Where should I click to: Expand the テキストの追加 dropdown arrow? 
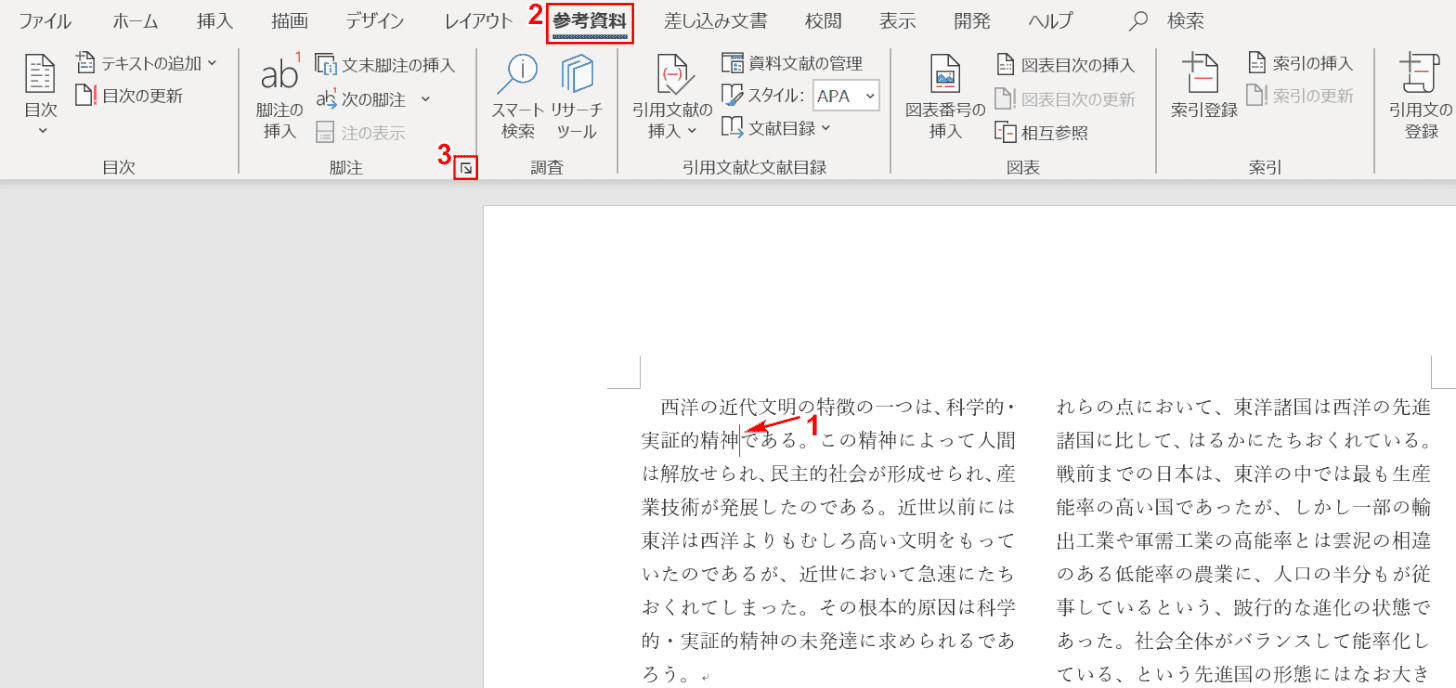click(212, 63)
